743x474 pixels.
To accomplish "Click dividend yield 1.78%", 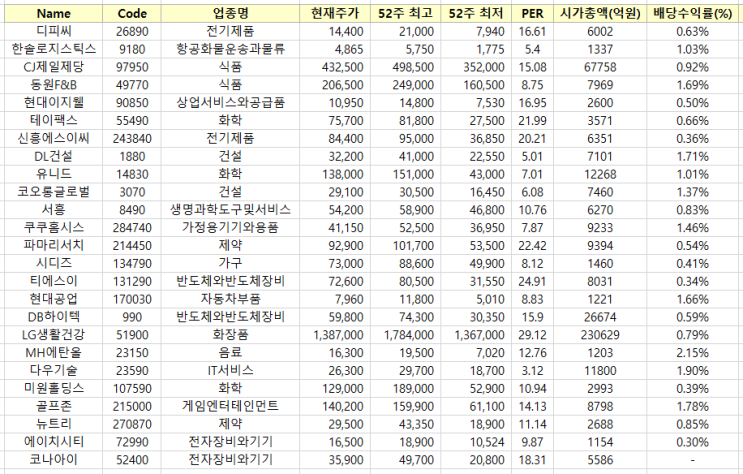I will 692,406.
